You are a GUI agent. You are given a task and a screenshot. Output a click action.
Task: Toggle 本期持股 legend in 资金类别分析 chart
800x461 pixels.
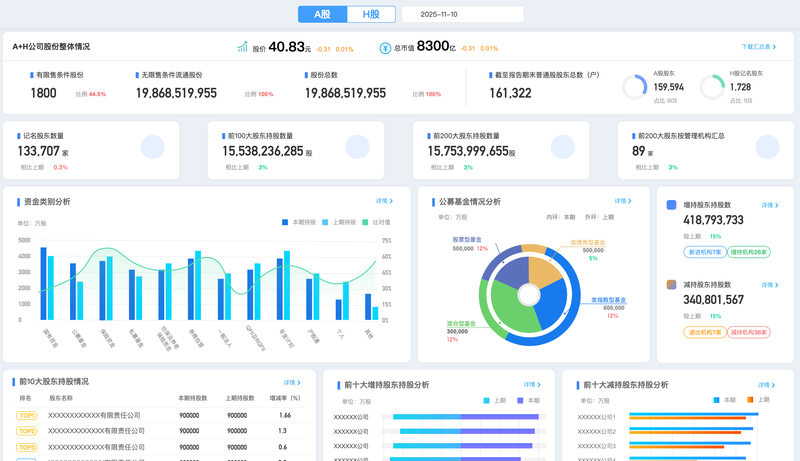point(298,222)
